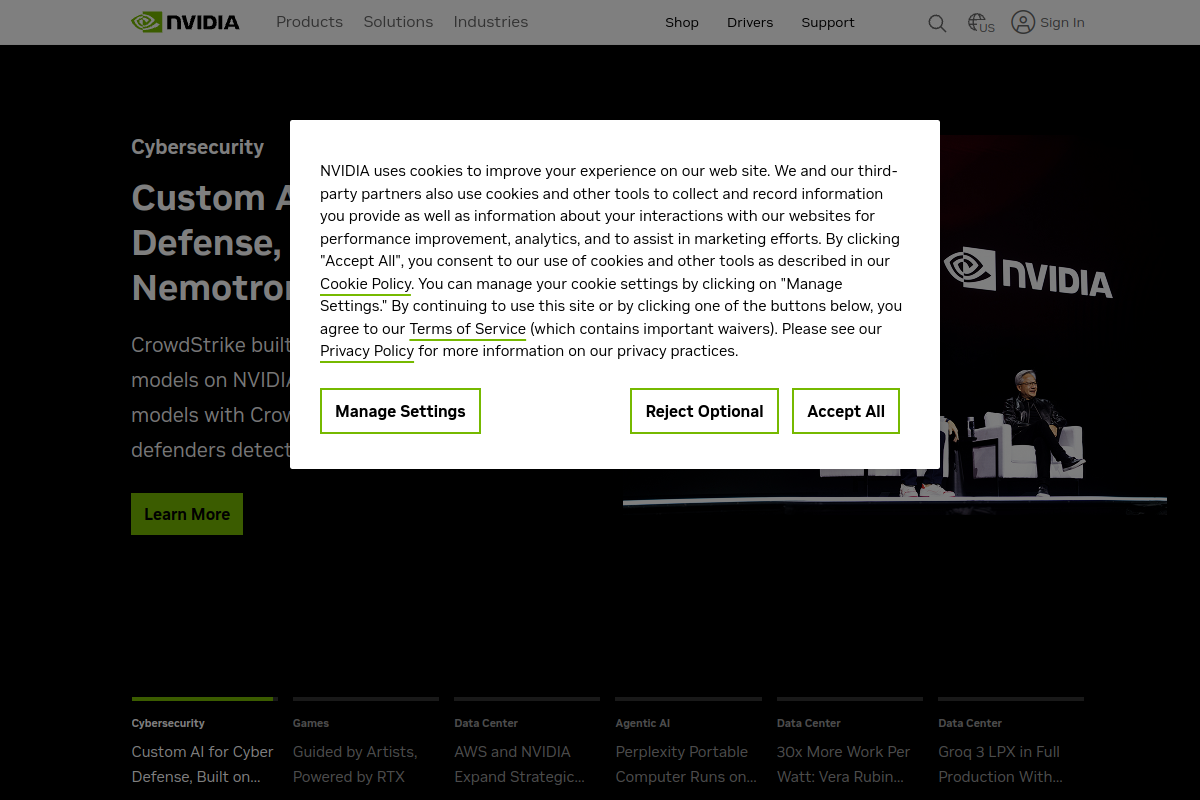Open the US region globe selector

[981, 23]
